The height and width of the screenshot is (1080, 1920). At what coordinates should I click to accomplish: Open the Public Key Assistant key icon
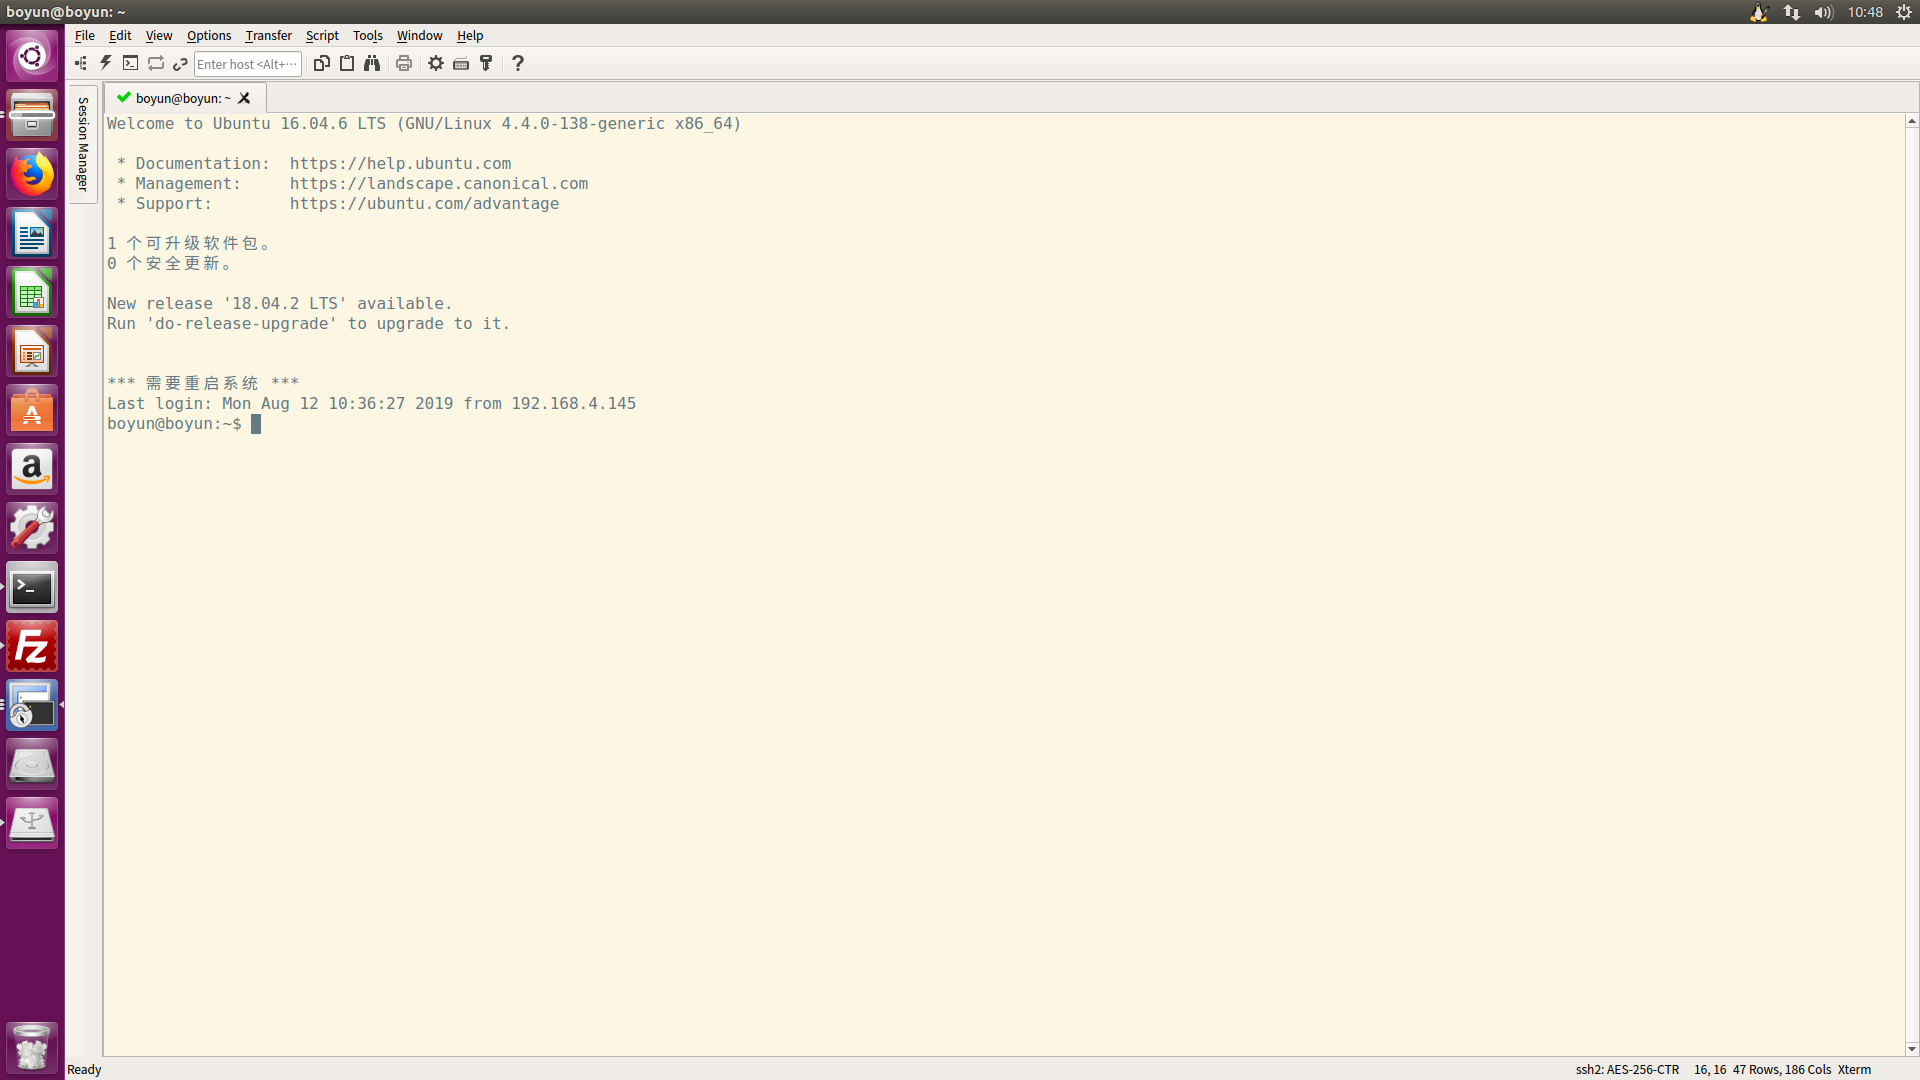[x=487, y=63]
